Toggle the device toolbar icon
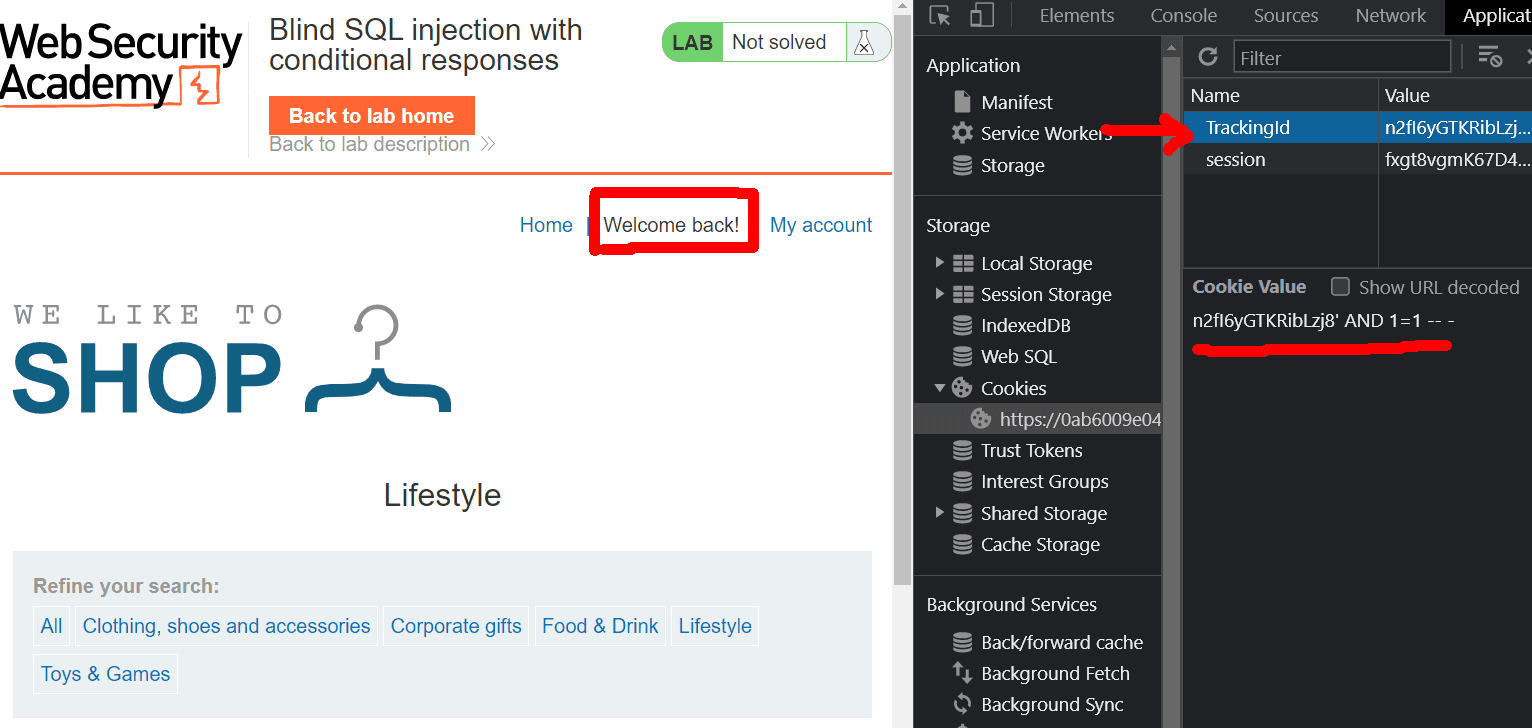 pos(981,15)
